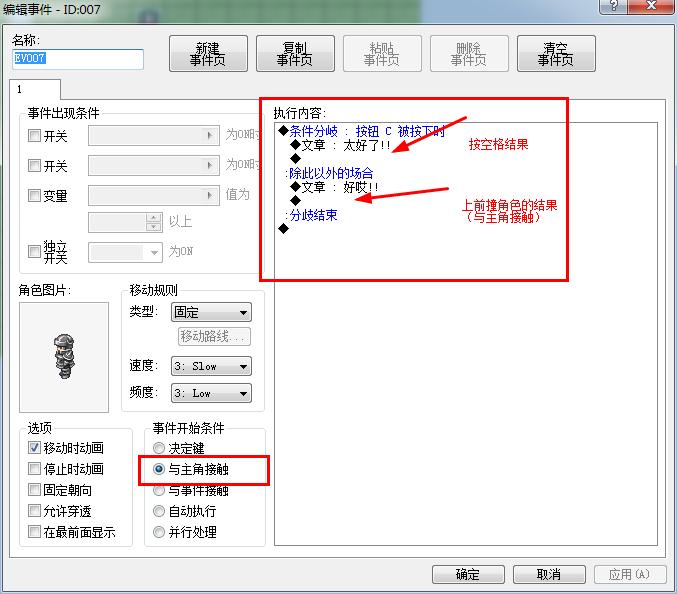
Task: Select the 与主角接触 trigger radio button
Action: 159,469
